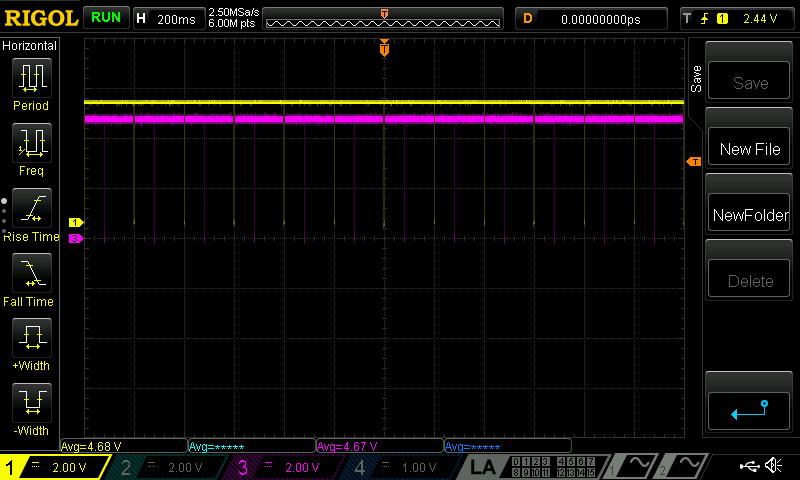Select channel 1 2.00 V label

pos(69,467)
